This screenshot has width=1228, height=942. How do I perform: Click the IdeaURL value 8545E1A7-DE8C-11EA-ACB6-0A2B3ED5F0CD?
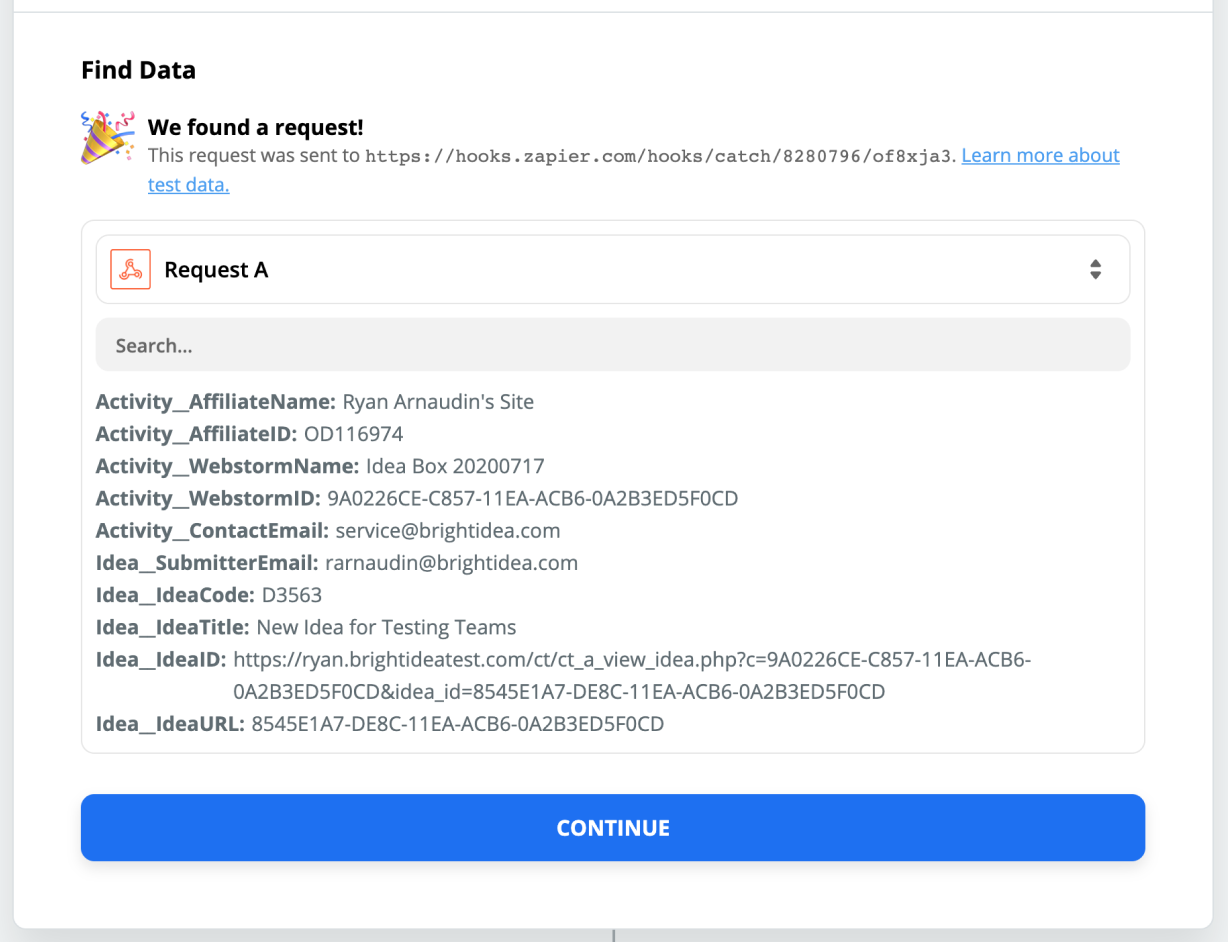(458, 723)
